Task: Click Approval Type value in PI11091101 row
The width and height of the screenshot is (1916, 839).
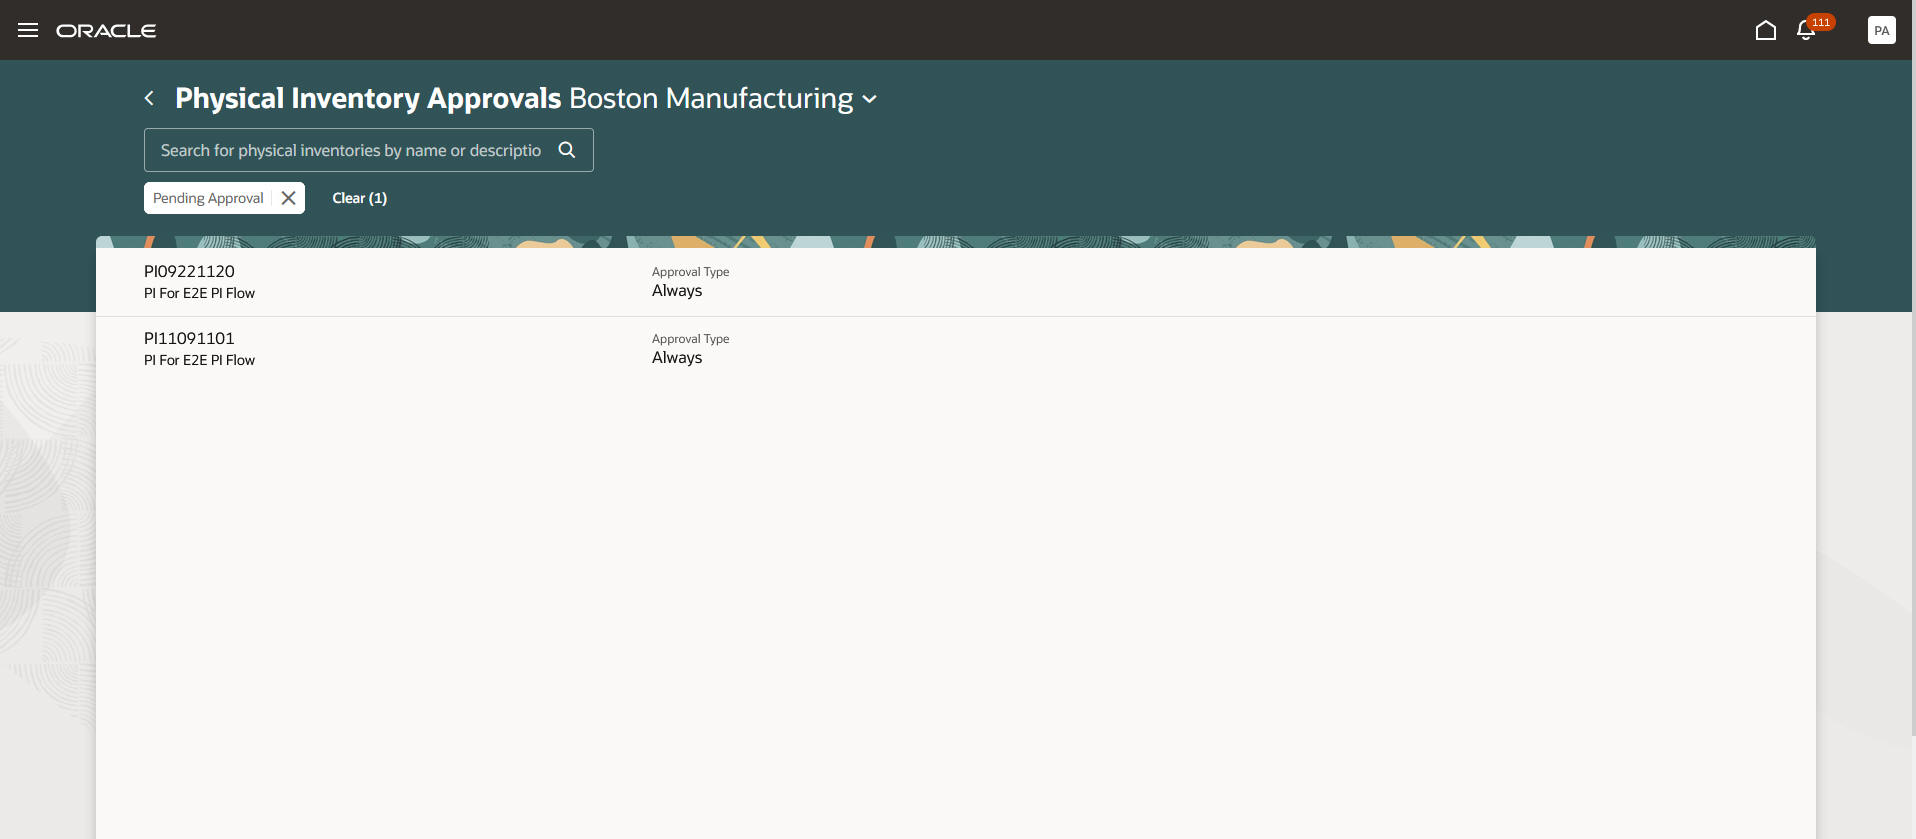Action: [x=677, y=358]
